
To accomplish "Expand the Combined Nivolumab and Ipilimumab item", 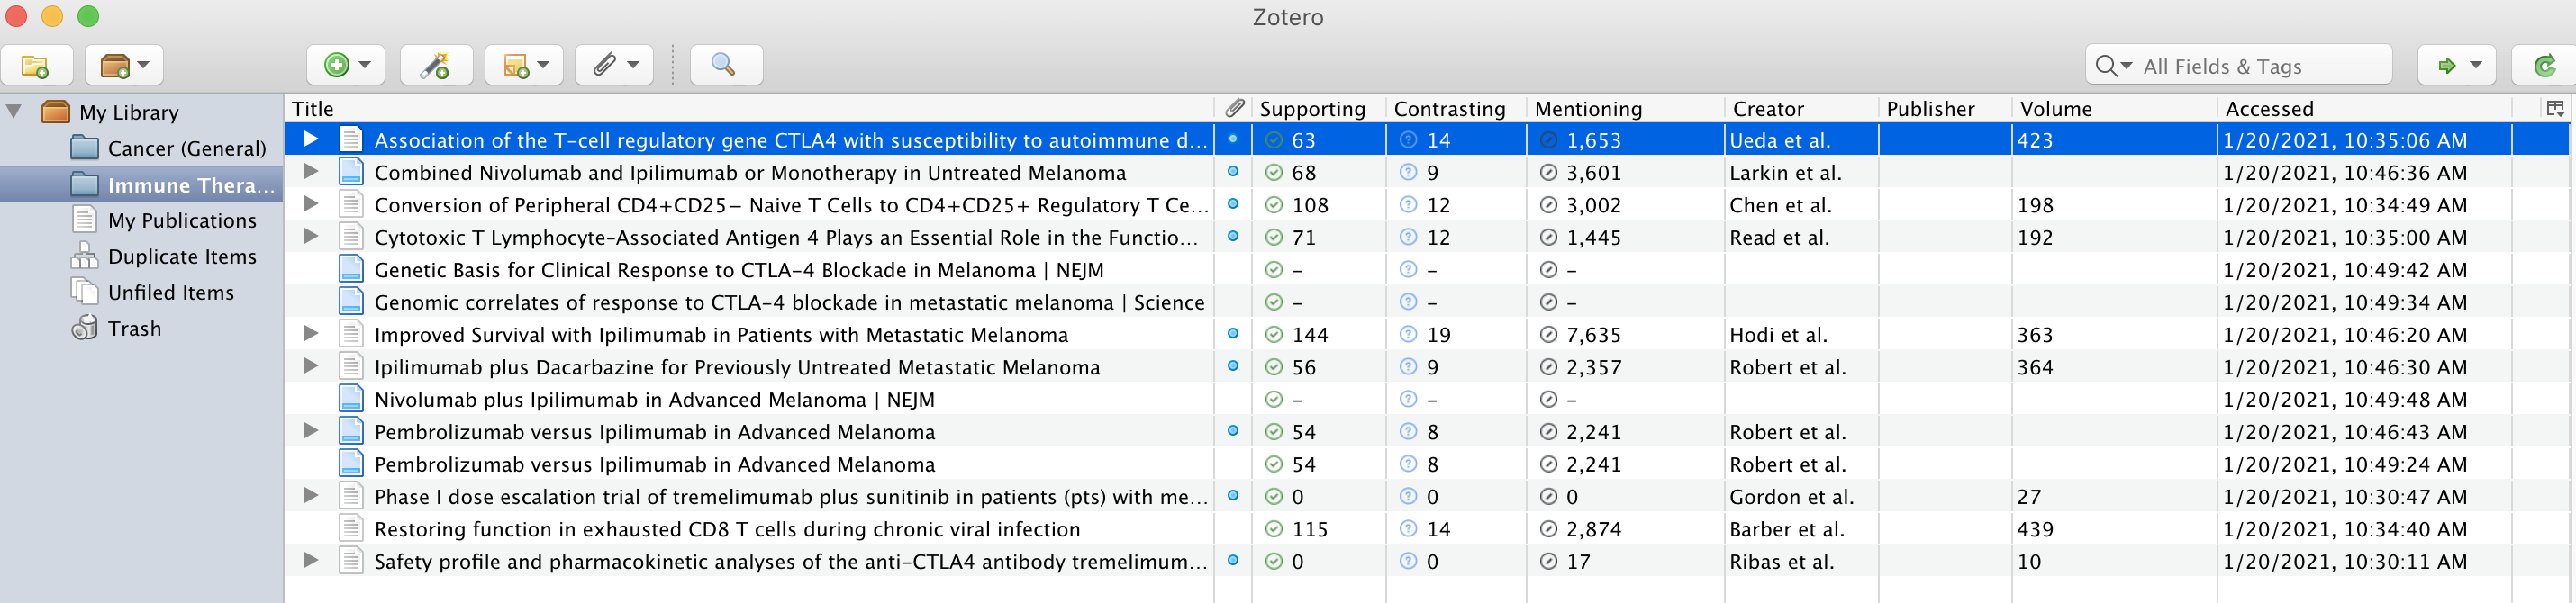I will 311,172.
